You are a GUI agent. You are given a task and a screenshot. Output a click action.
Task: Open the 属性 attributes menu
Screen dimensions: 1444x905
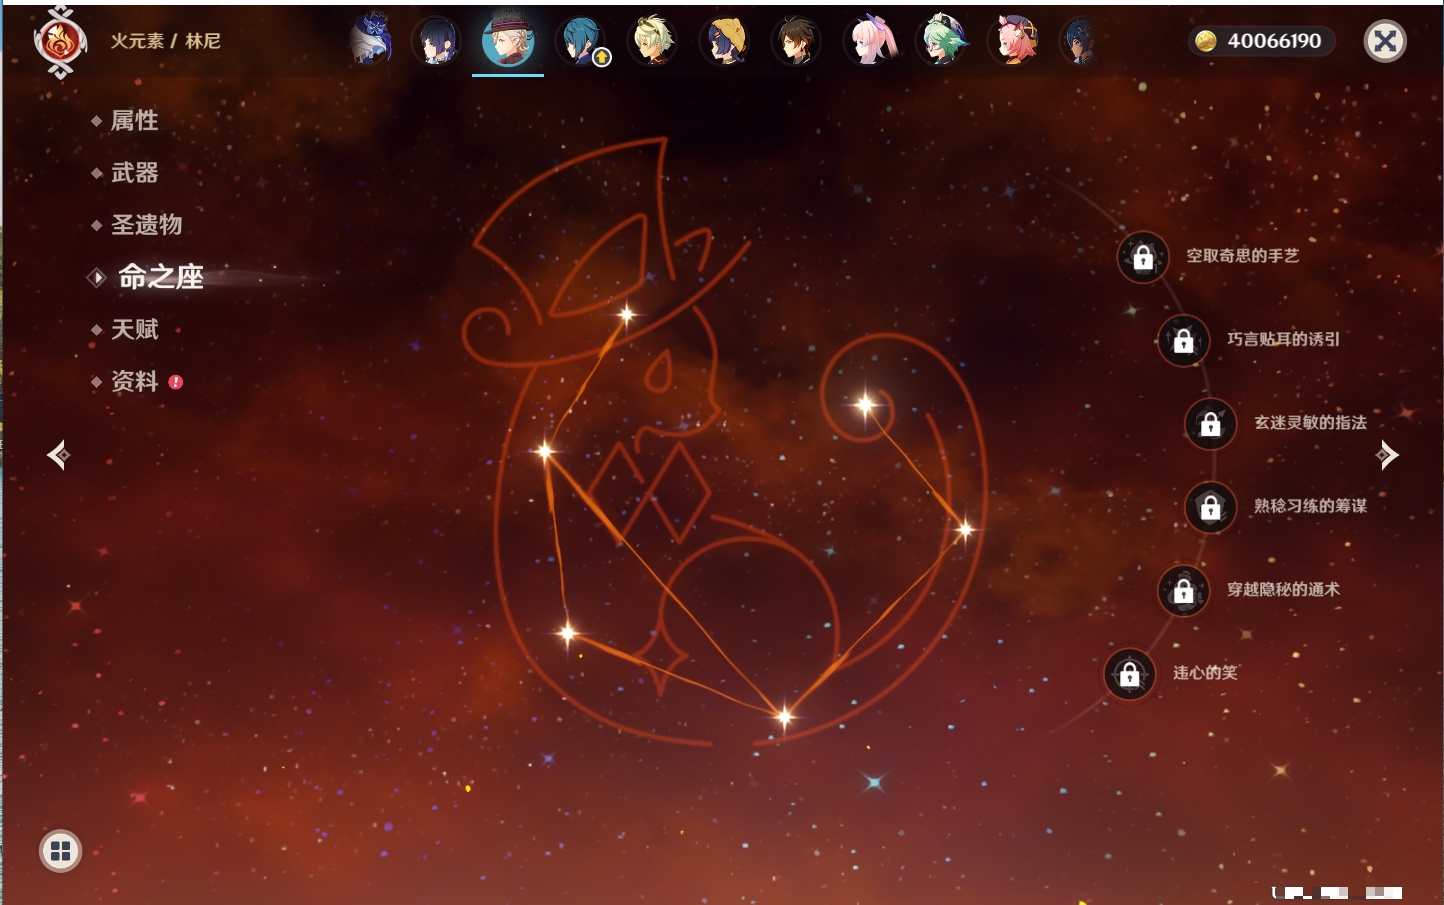(134, 121)
